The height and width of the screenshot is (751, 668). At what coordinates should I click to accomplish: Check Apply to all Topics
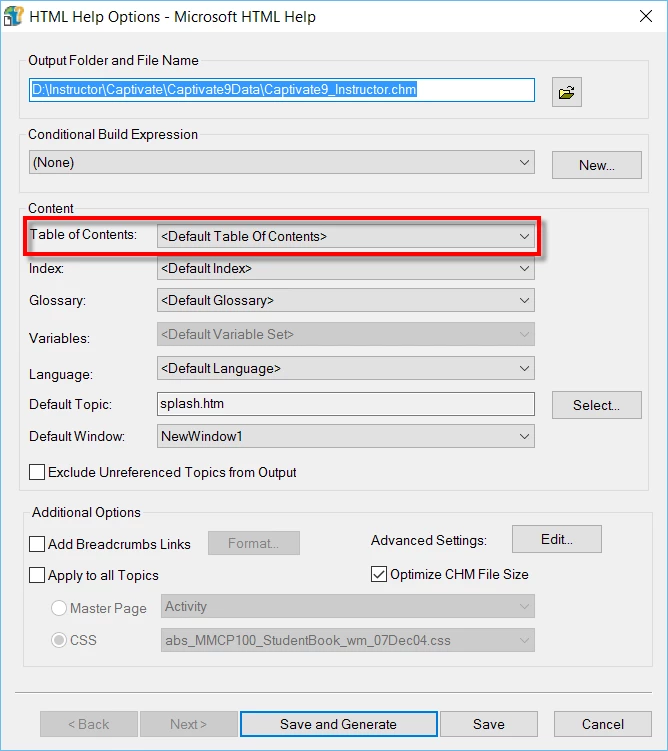click(37, 575)
